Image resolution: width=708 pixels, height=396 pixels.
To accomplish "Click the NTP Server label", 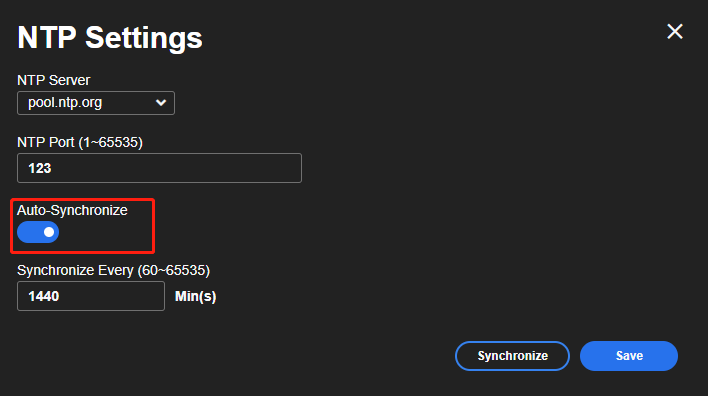I will (x=54, y=80).
